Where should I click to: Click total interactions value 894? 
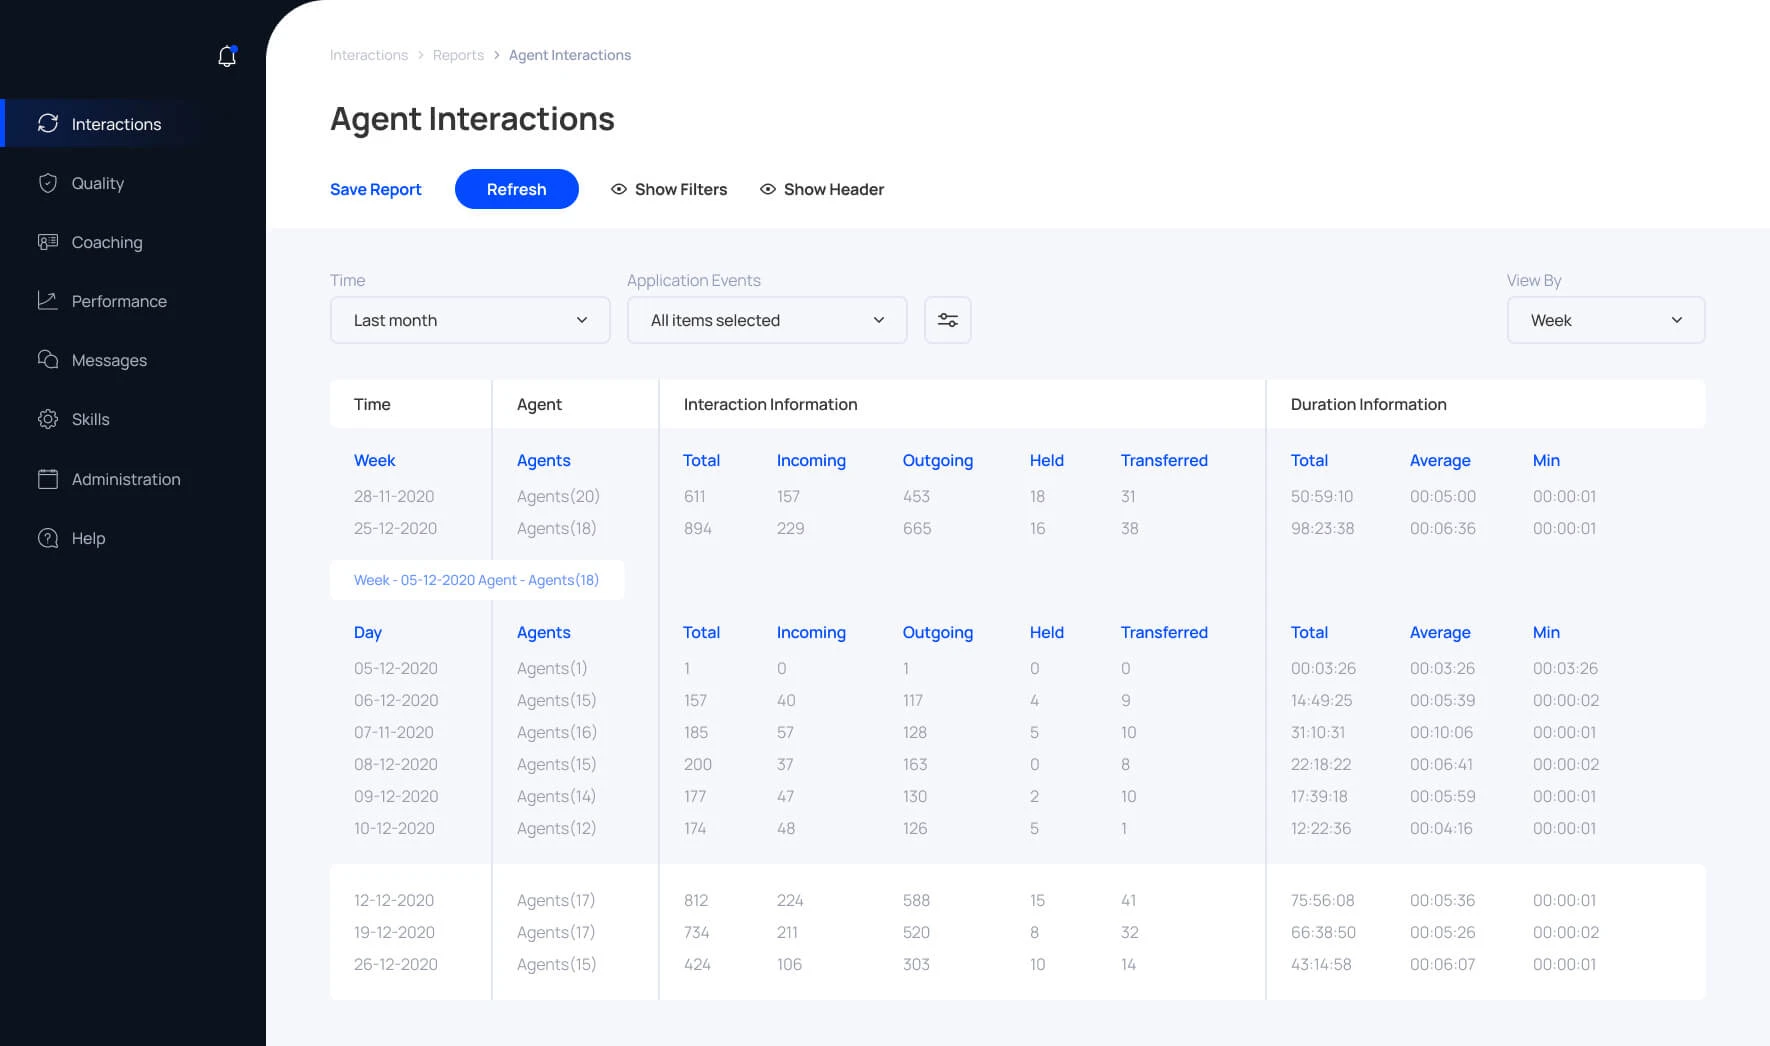pyautogui.click(x=698, y=528)
